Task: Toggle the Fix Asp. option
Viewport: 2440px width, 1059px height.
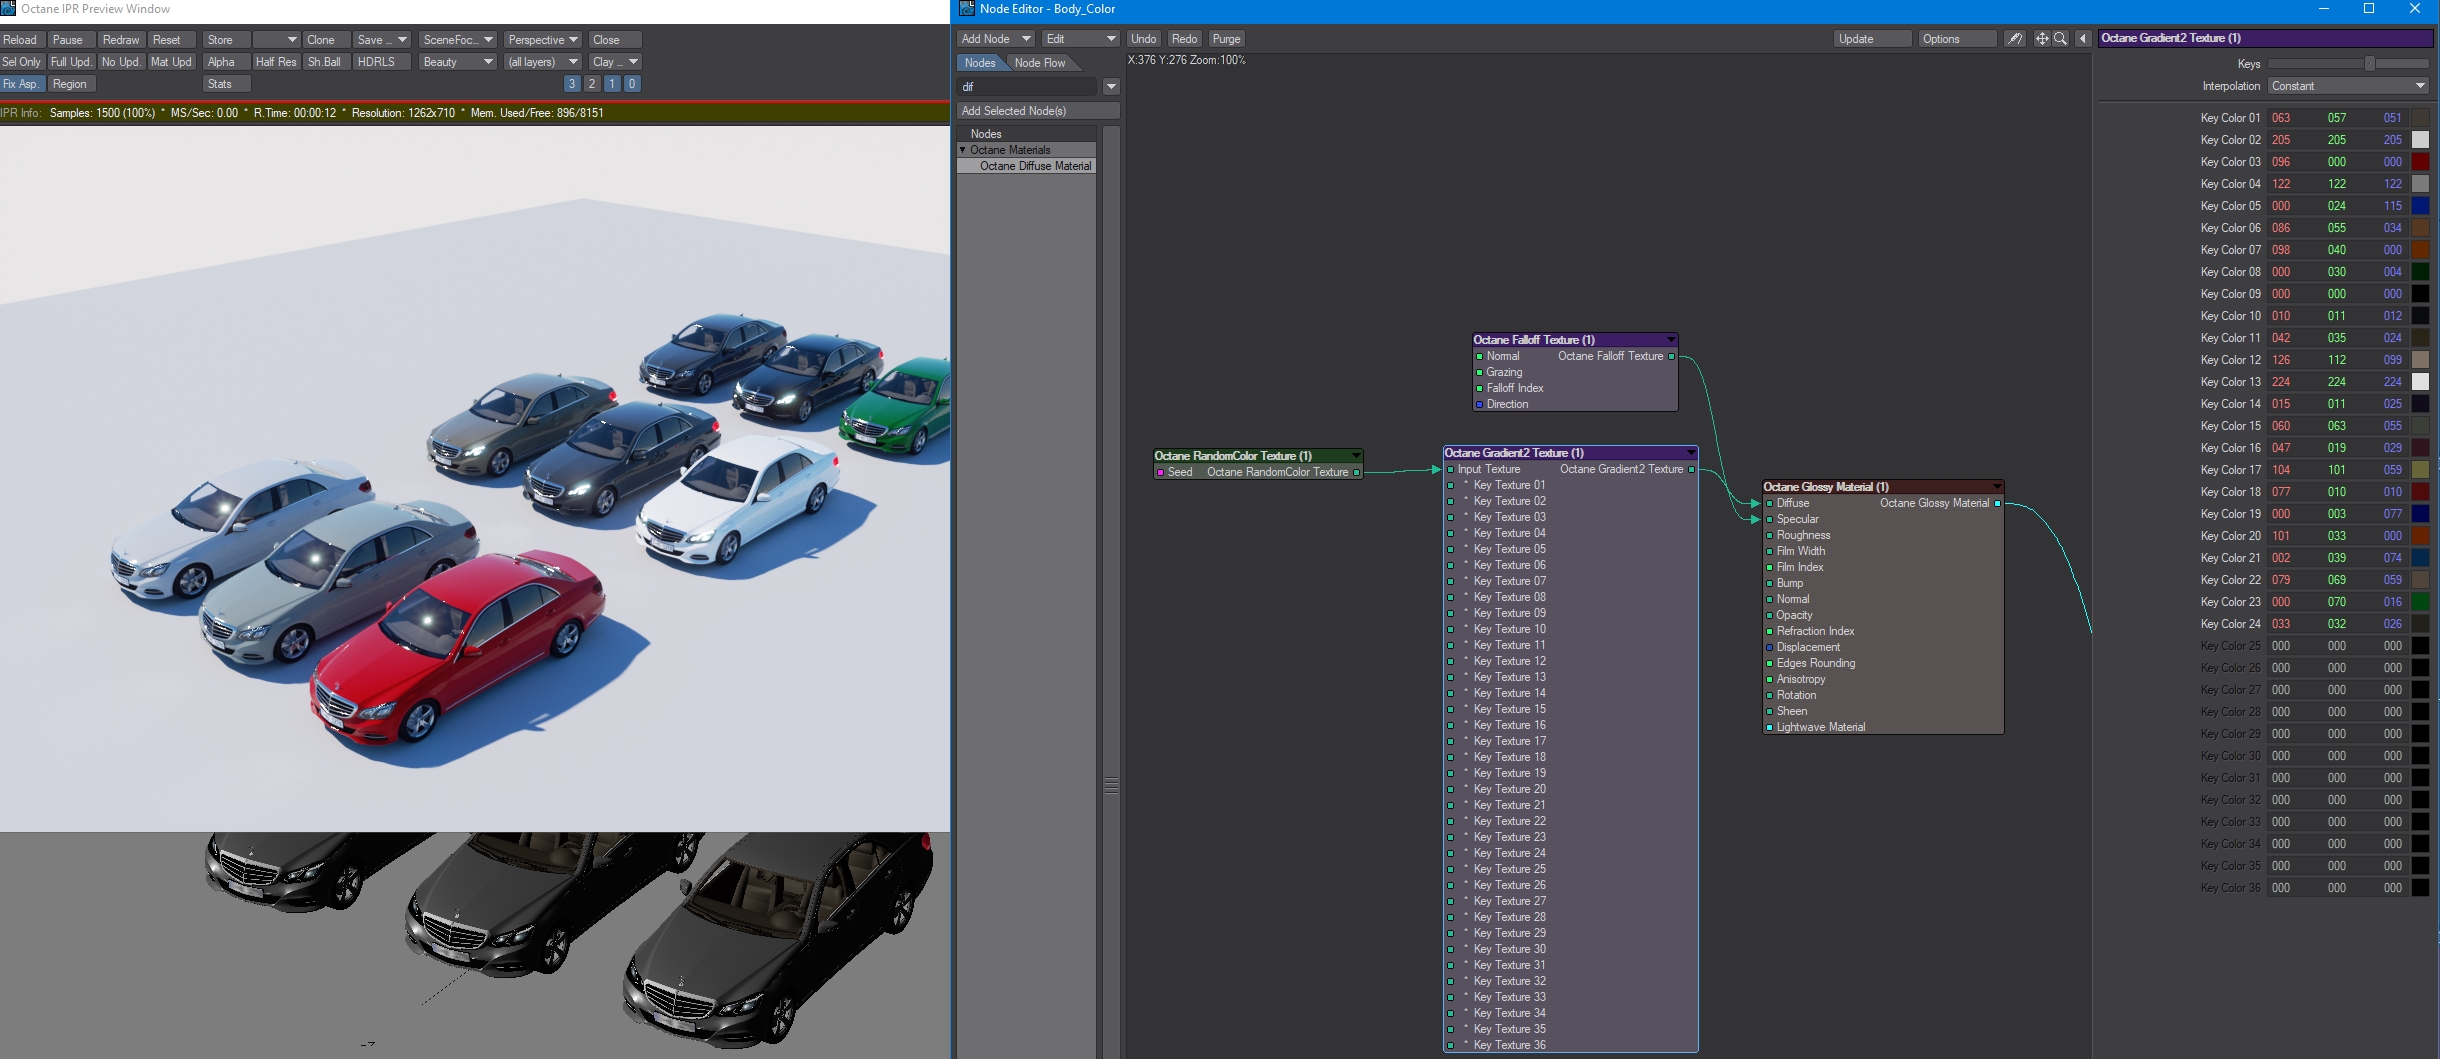Action: pyautogui.click(x=21, y=84)
